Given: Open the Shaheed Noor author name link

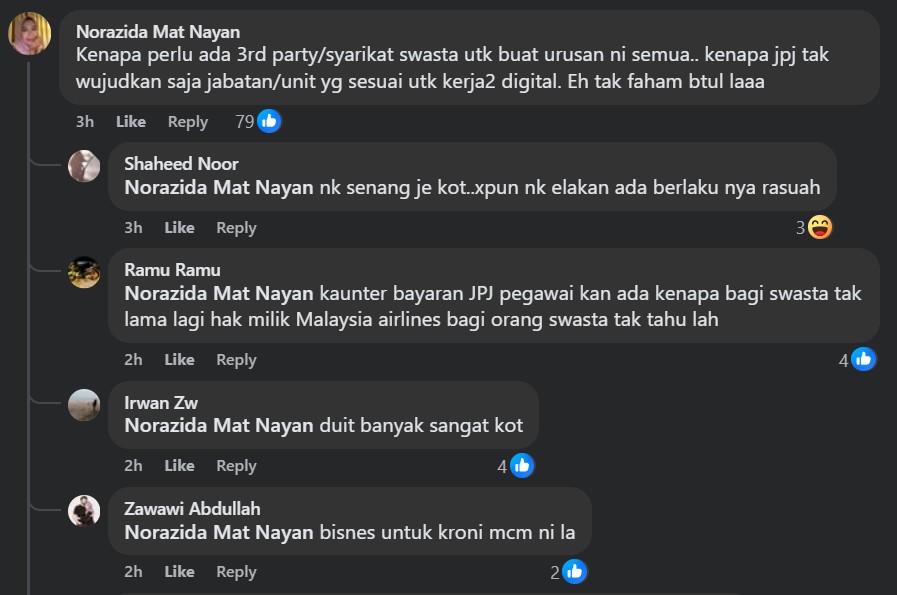Looking at the screenshot, I should (x=181, y=164).
